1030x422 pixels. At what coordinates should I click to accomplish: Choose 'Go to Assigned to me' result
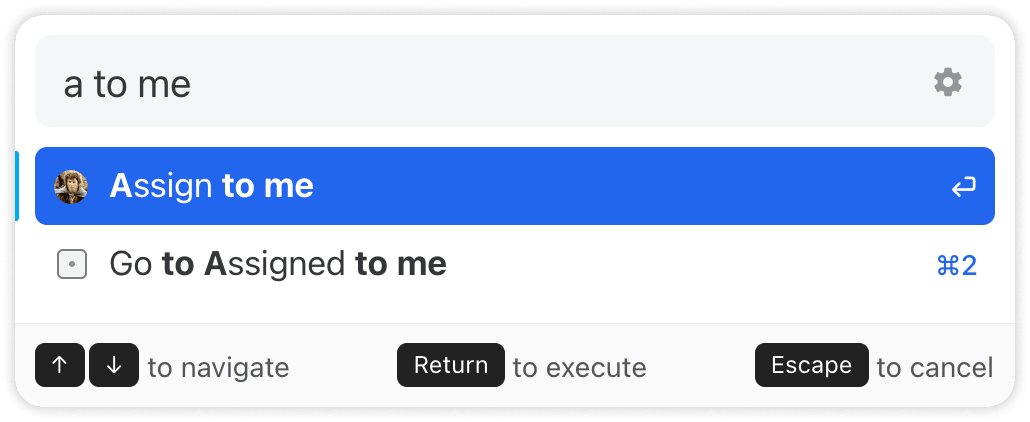tap(278, 264)
